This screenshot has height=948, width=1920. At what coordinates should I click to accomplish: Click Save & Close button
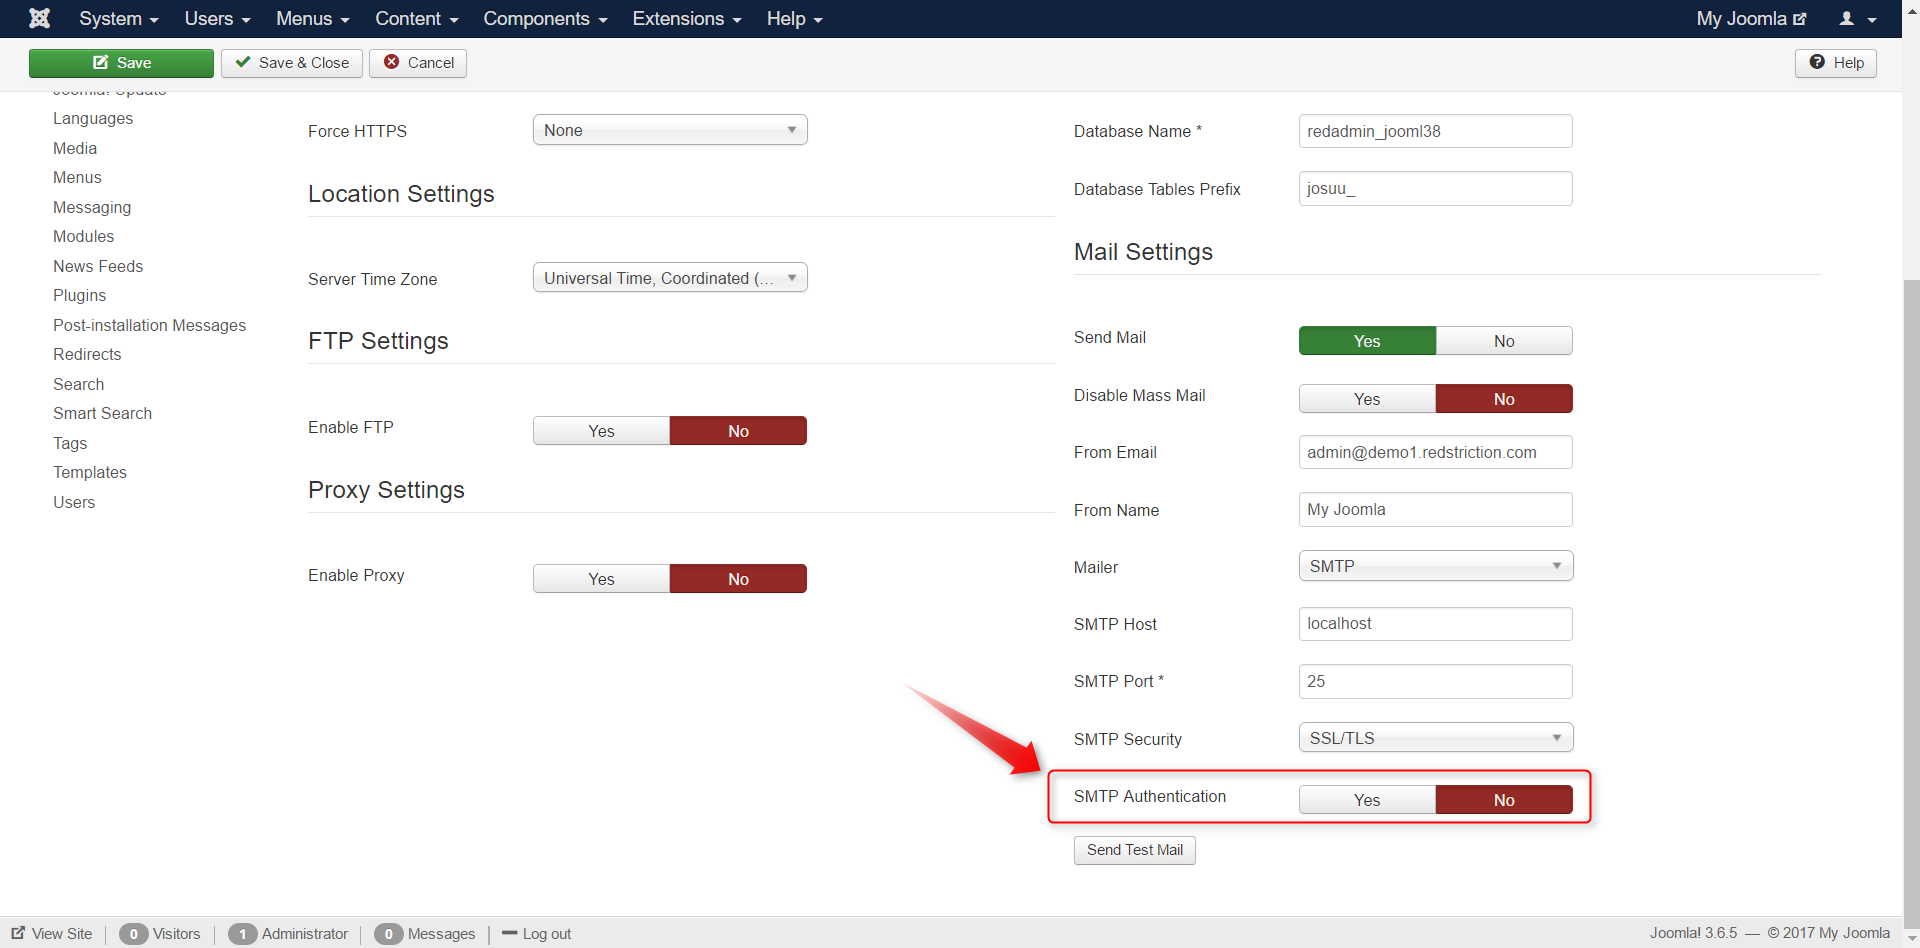[x=292, y=63]
